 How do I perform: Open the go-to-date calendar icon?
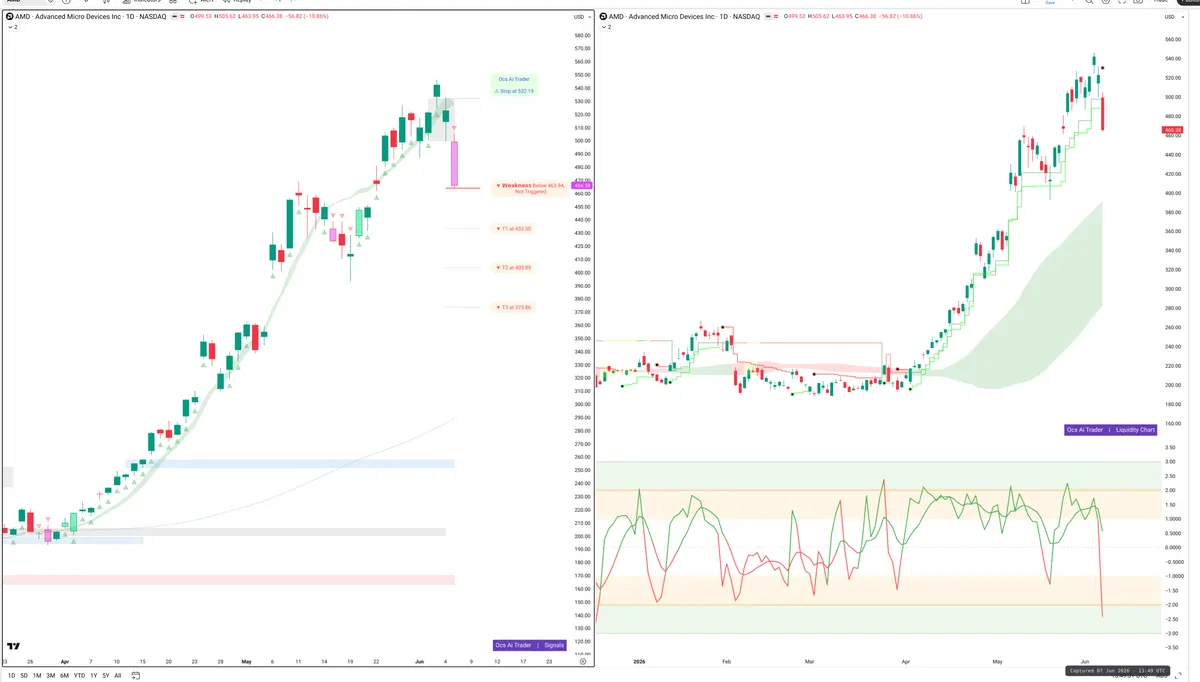pos(137,675)
